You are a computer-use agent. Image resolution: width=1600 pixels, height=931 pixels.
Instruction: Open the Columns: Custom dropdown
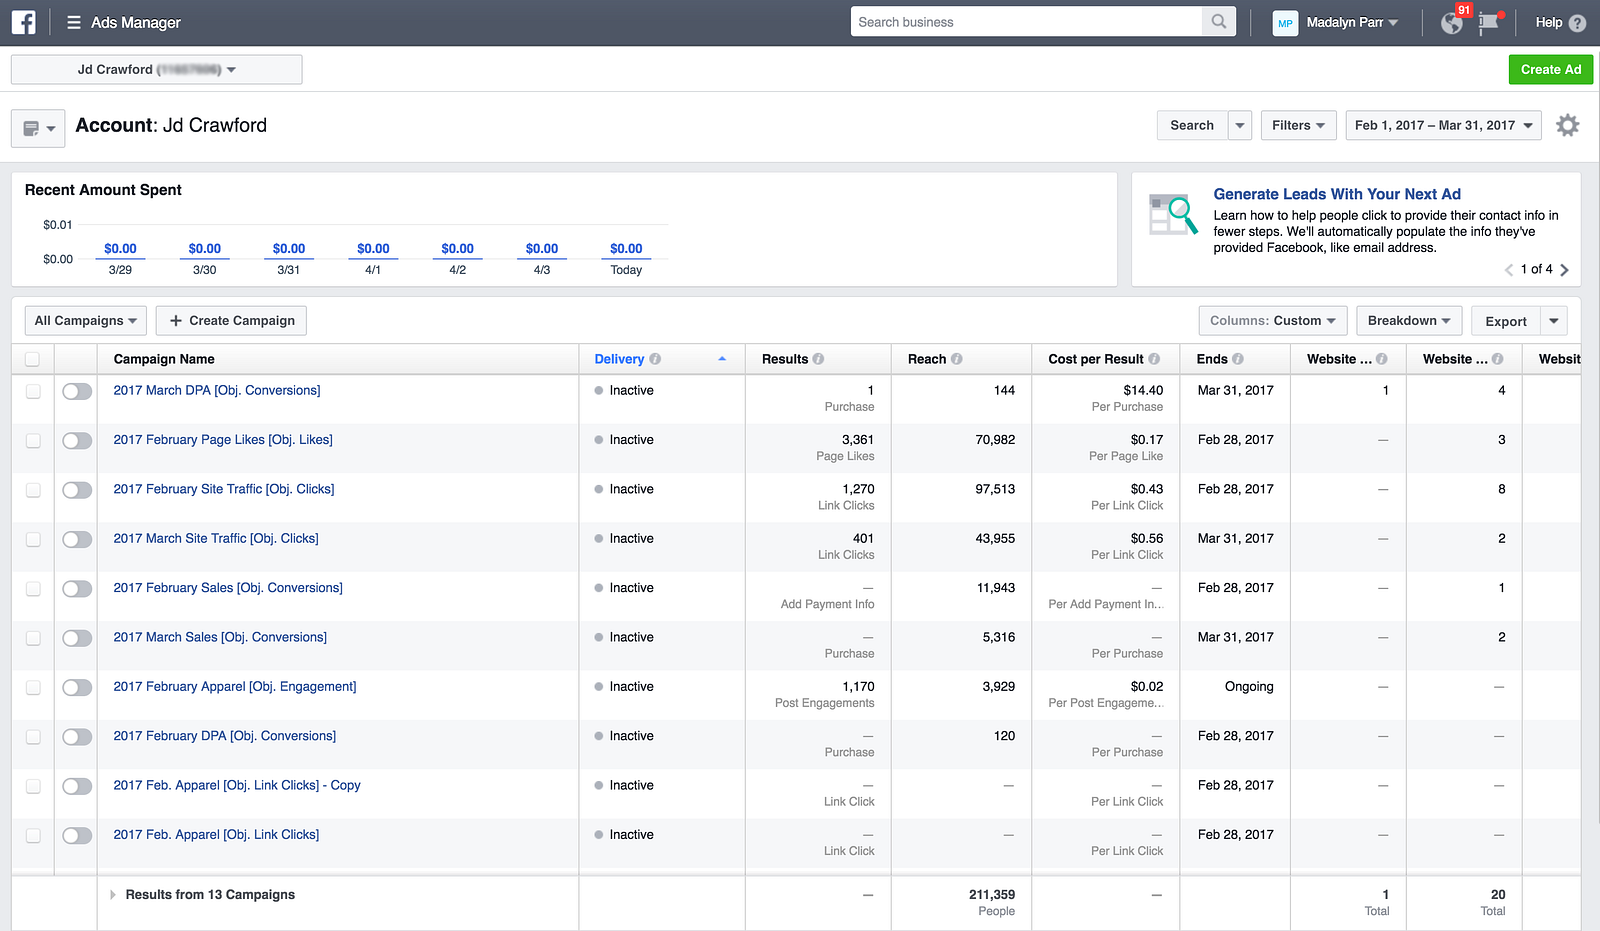(x=1272, y=321)
